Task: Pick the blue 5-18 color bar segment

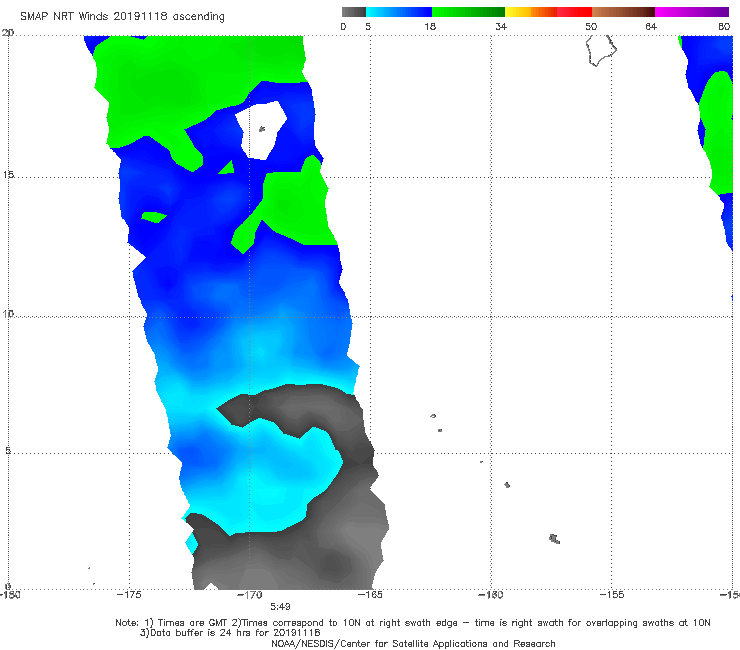Action: (399, 12)
